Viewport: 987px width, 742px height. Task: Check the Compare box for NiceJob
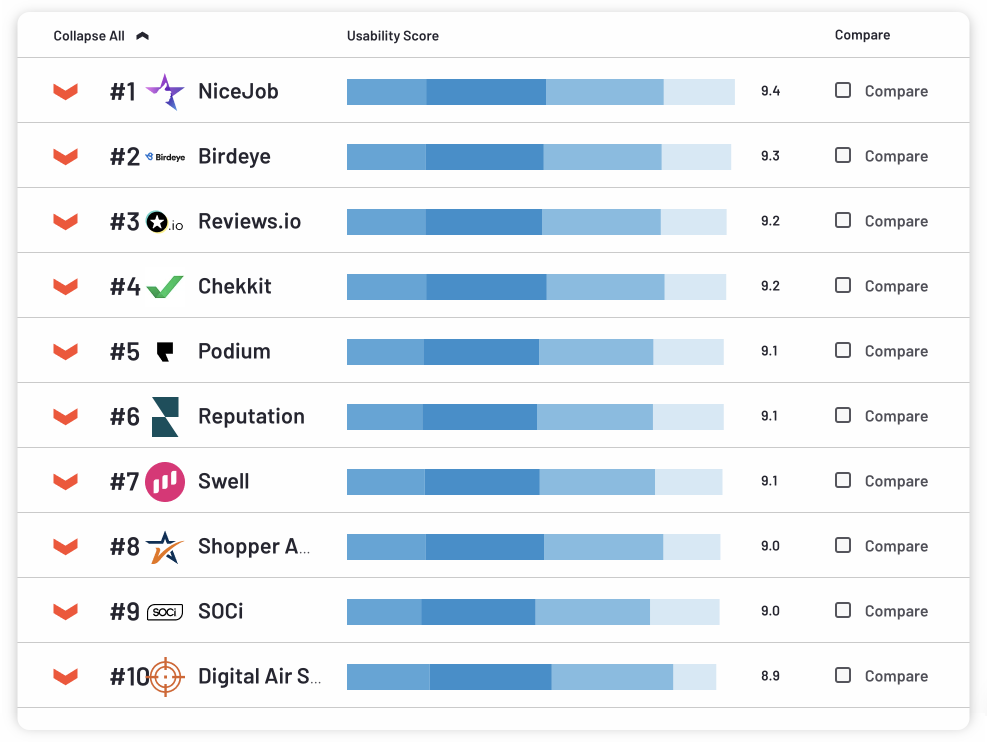843,90
